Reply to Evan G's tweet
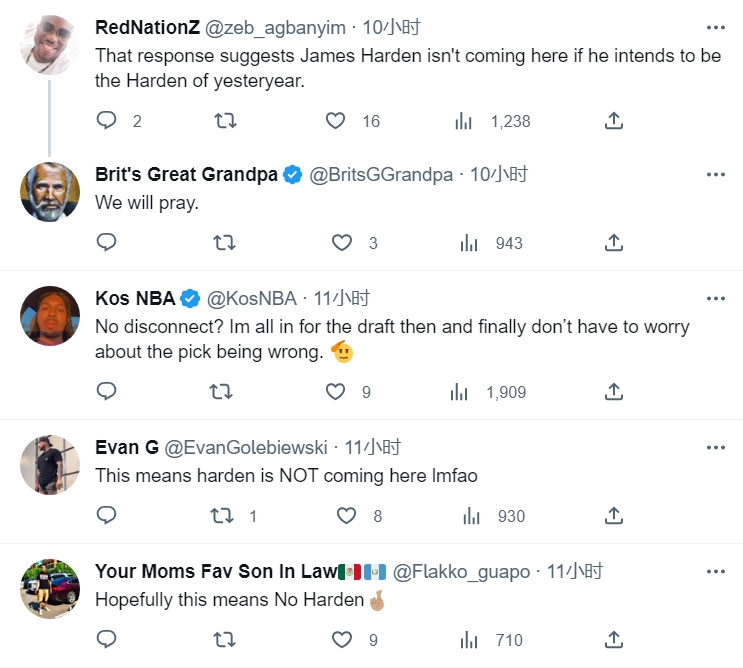This screenshot has width=743, height=668. pyautogui.click(x=107, y=515)
